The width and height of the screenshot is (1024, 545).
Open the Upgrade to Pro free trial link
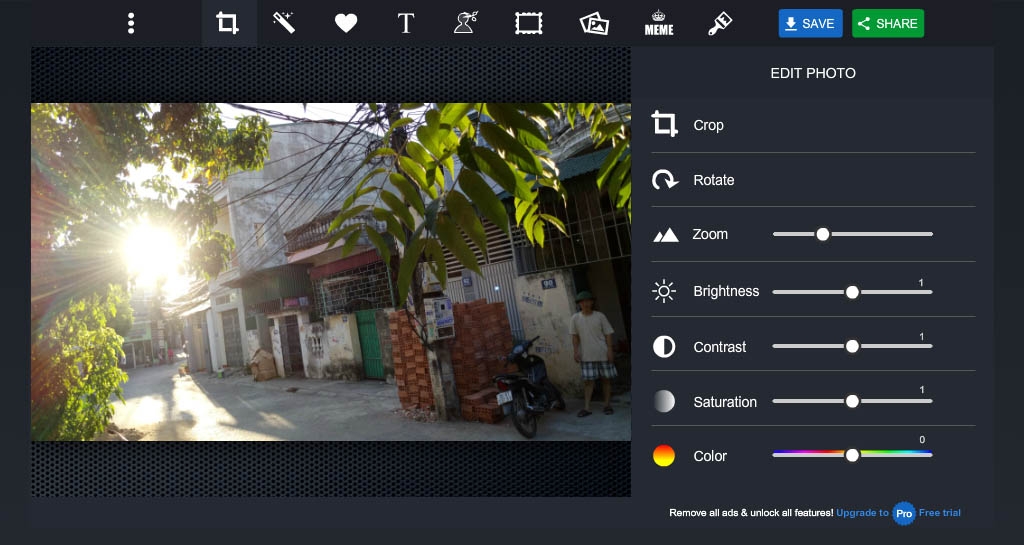899,513
